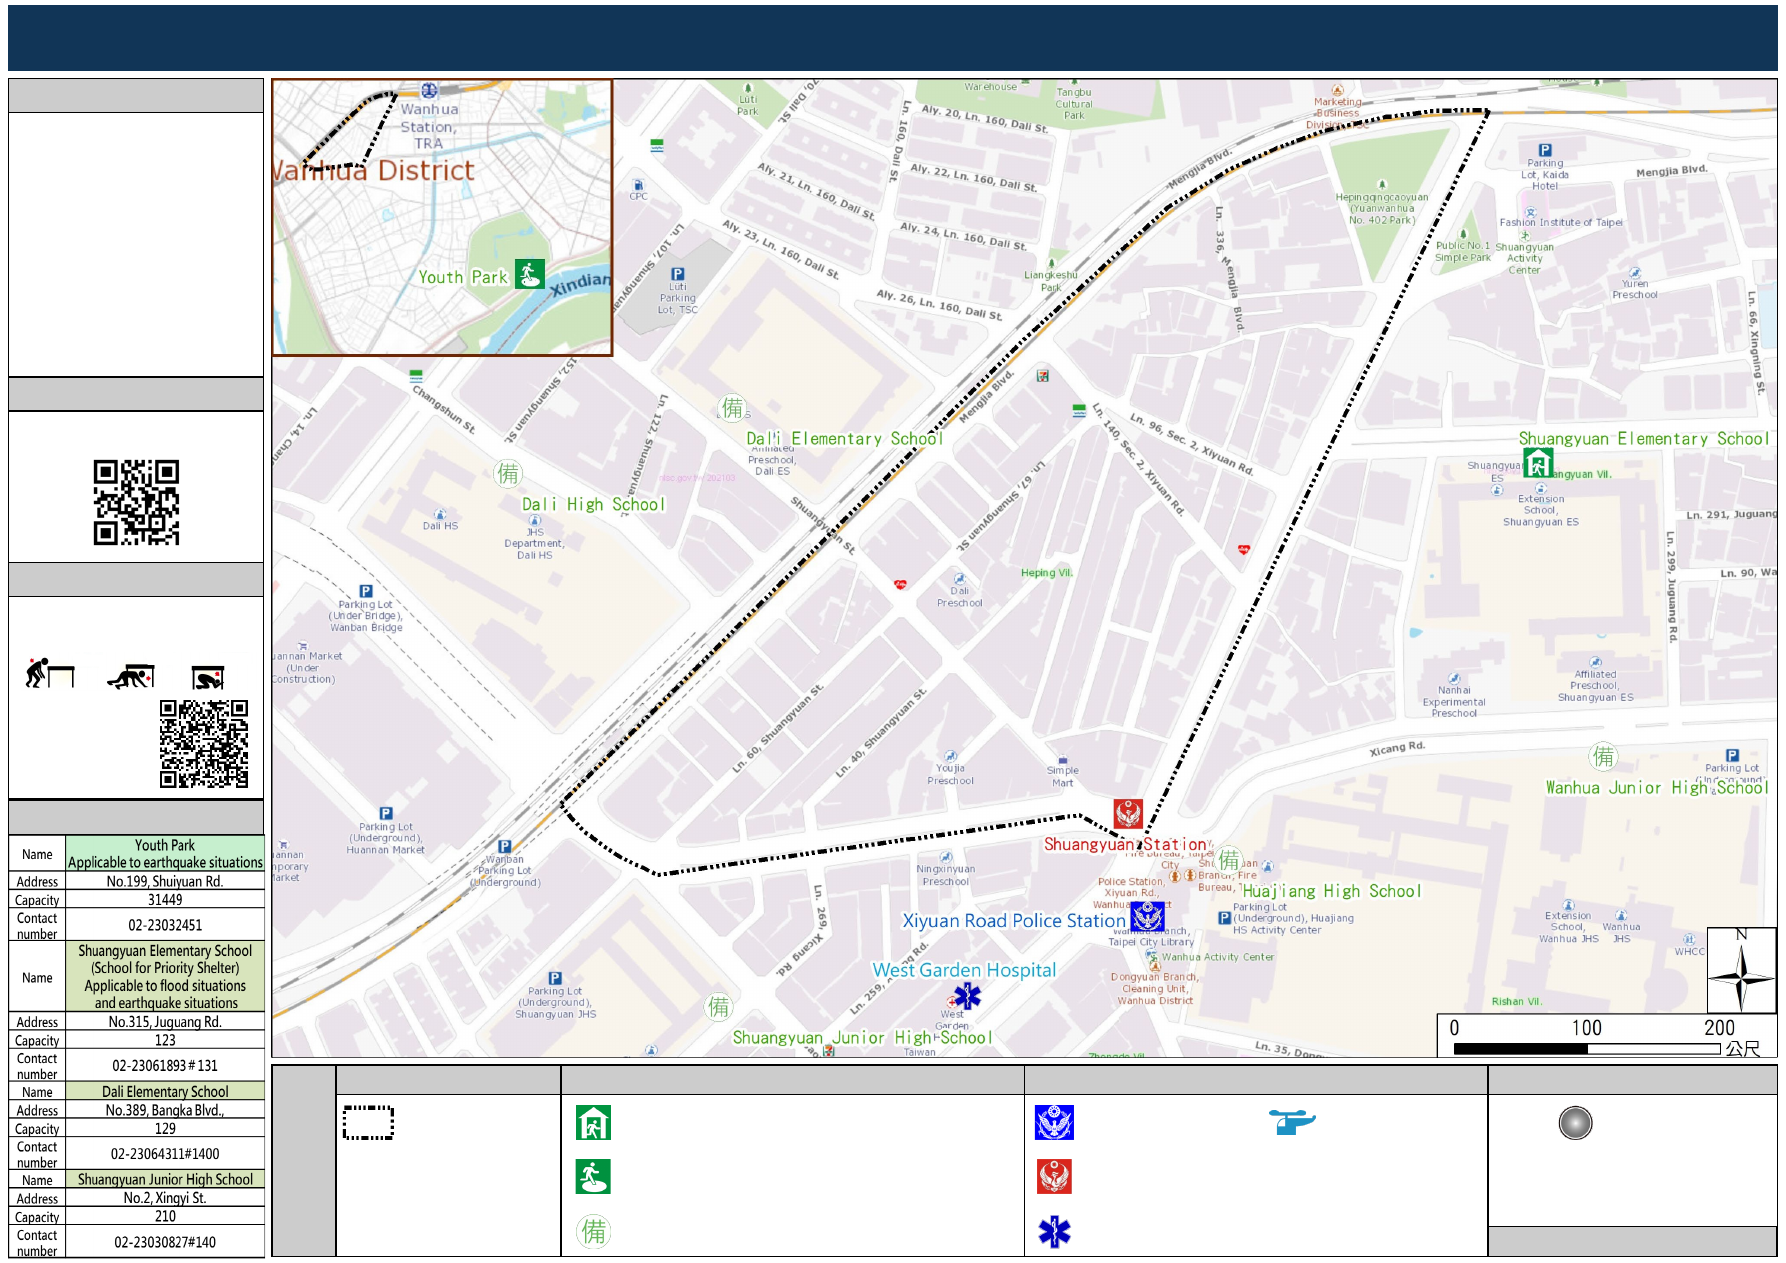This screenshot has height=1263, width=1786.
Task: Click the 備 marker above Shuangyuan Junior High School
Action: click(718, 1007)
